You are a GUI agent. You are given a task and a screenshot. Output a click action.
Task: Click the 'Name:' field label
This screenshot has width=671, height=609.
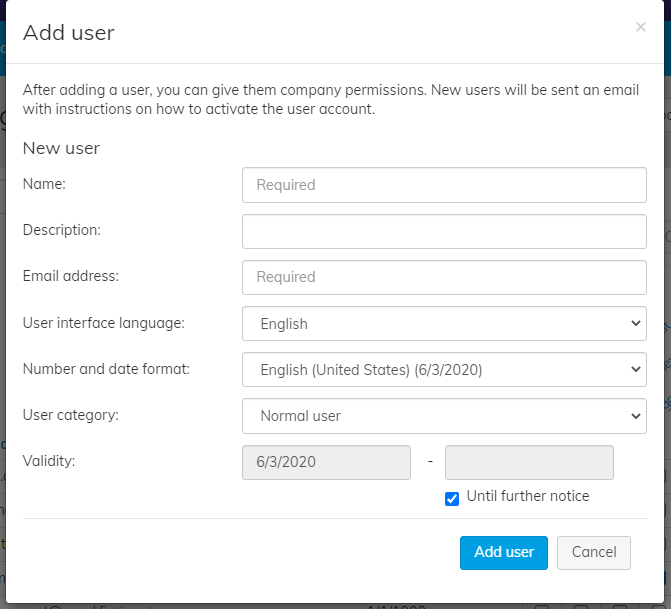coord(44,184)
